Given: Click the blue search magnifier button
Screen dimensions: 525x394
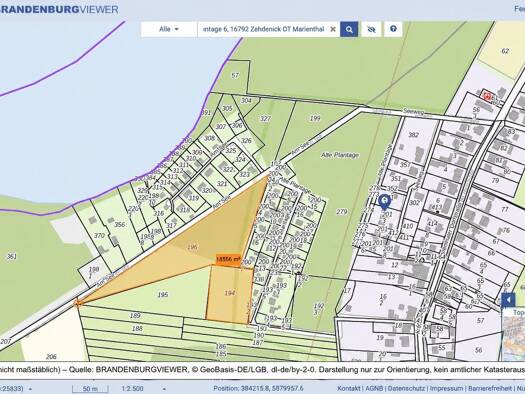Looking at the screenshot, I should click(349, 29).
